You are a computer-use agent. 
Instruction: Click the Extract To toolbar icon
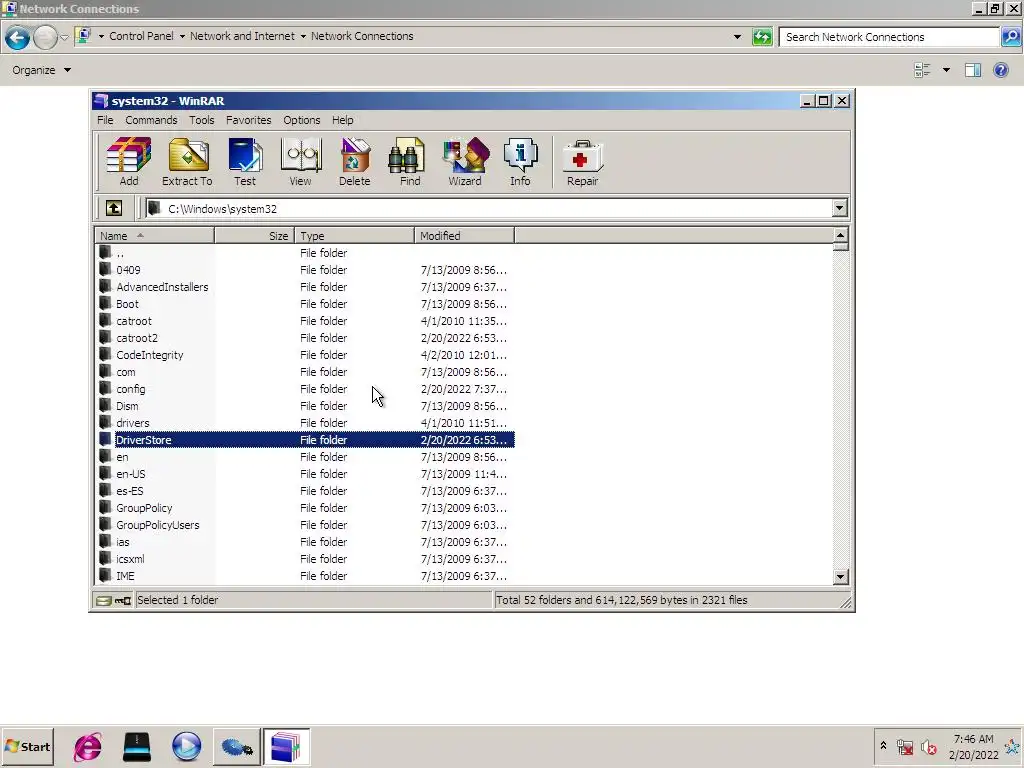[187, 162]
